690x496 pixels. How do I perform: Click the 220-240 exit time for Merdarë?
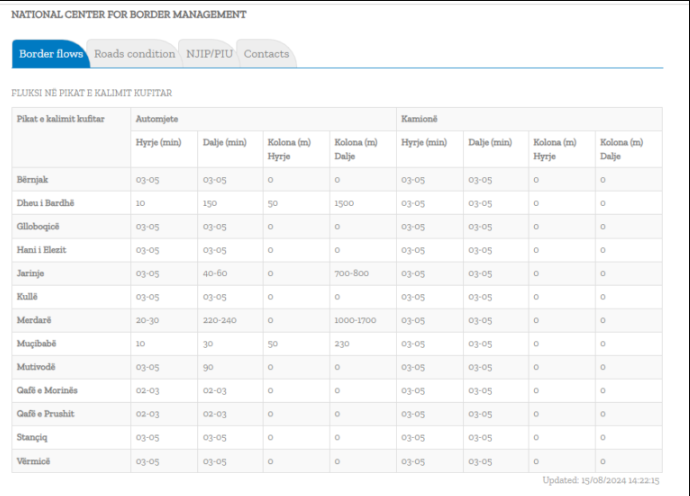[x=220, y=320]
